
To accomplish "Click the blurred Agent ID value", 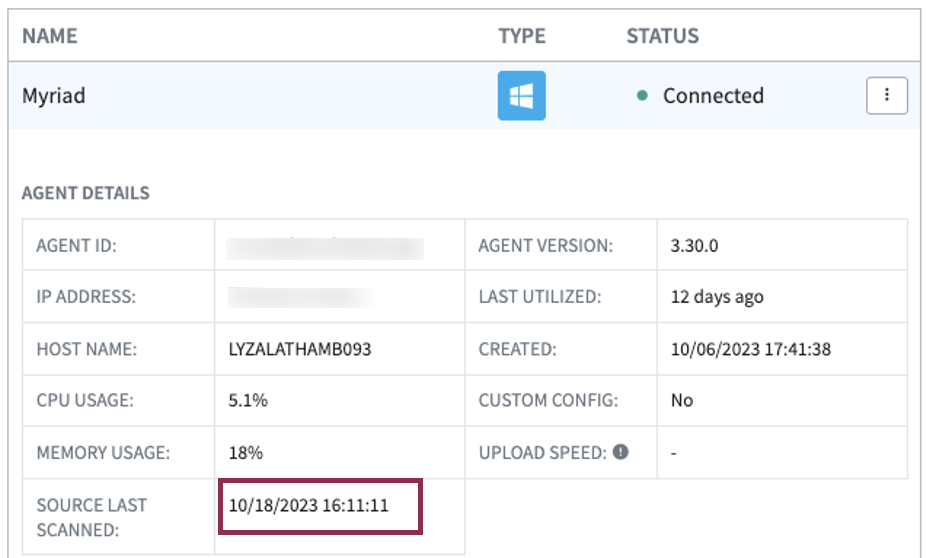I will (x=324, y=247).
